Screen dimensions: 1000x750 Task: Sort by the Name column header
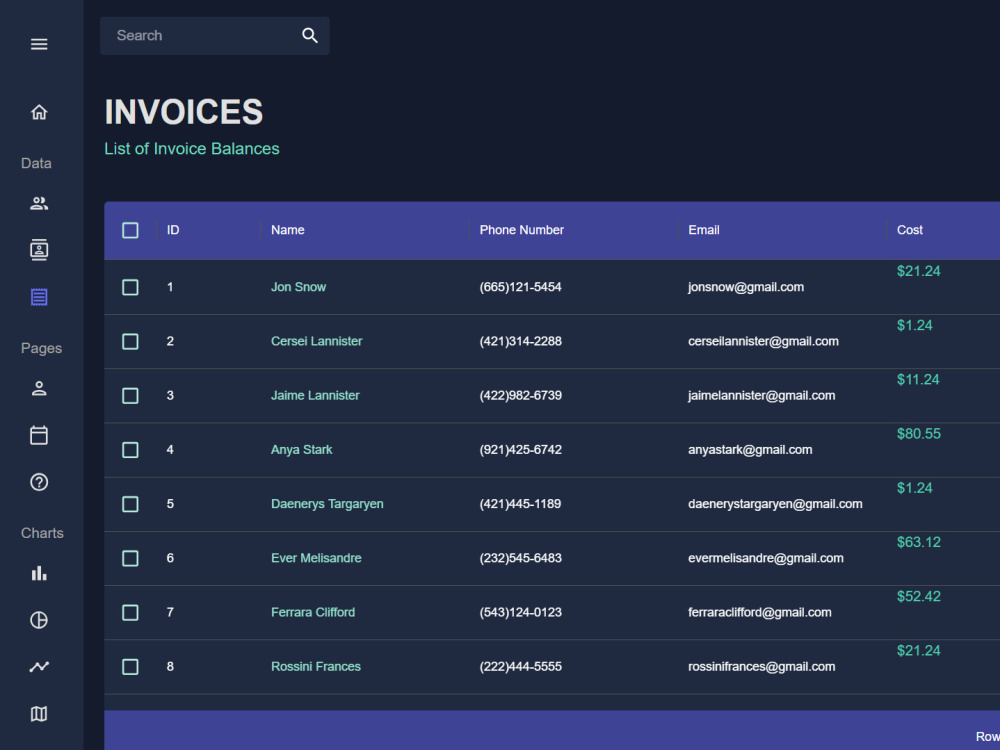pos(288,230)
